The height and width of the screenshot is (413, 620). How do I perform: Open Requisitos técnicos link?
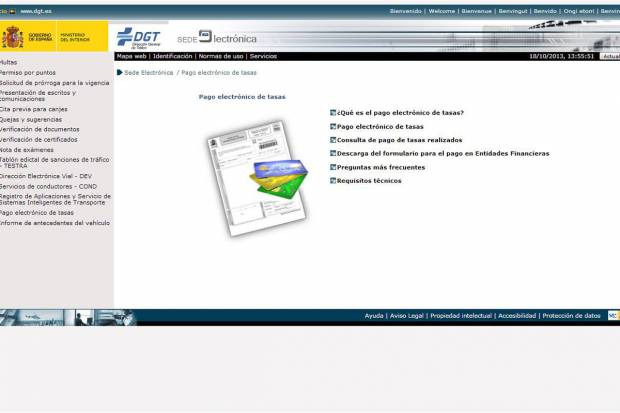pyautogui.click(x=369, y=181)
